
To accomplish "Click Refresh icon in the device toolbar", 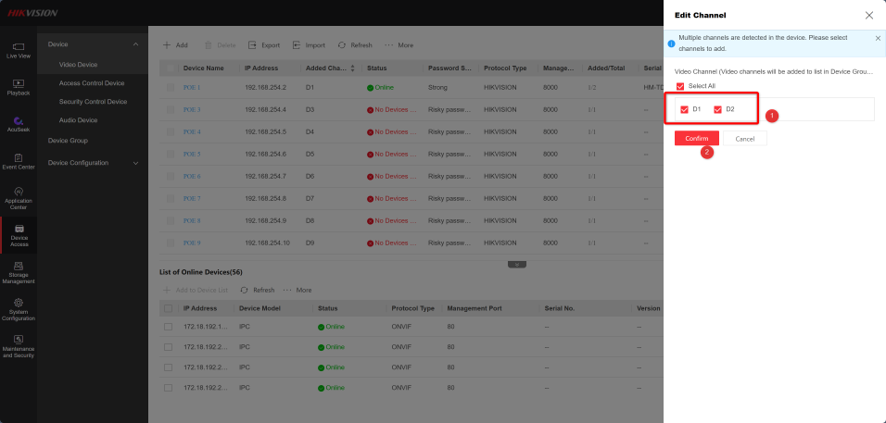I will (342, 45).
